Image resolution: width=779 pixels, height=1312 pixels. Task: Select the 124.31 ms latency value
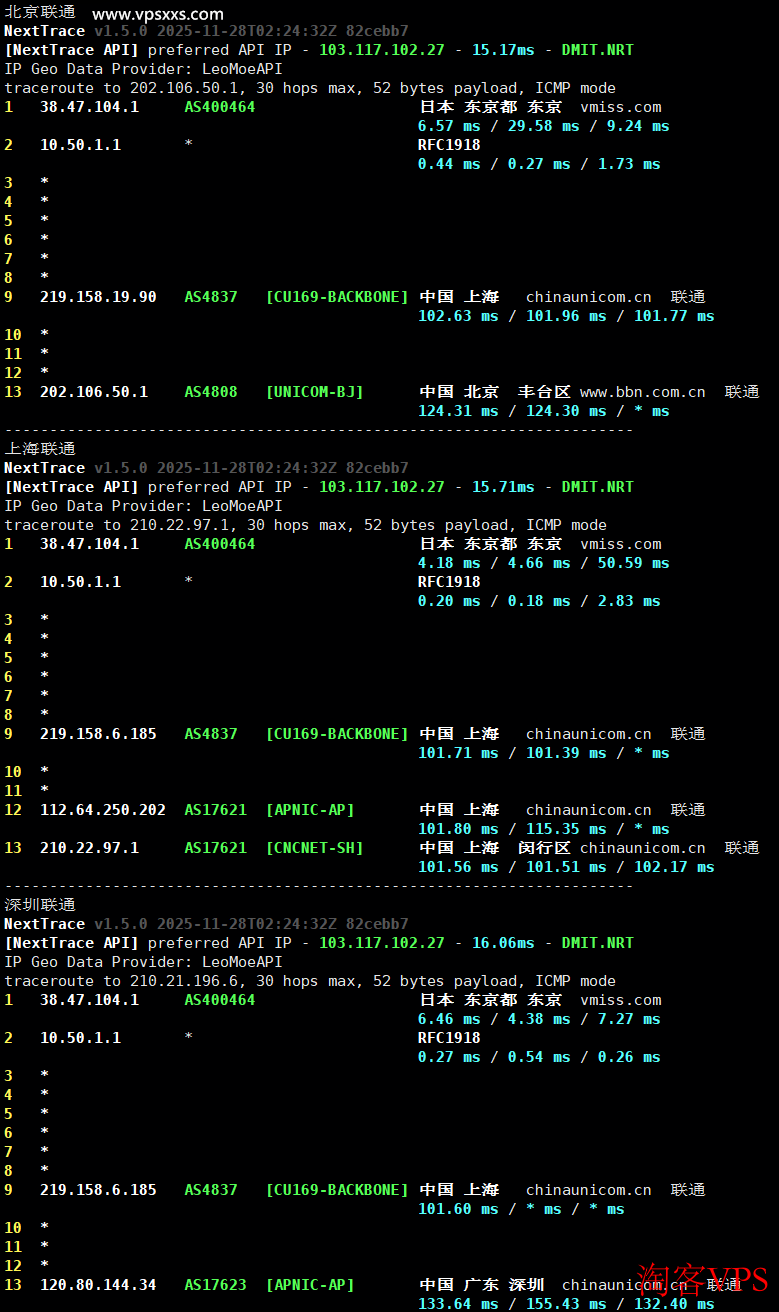(x=458, y=411)
